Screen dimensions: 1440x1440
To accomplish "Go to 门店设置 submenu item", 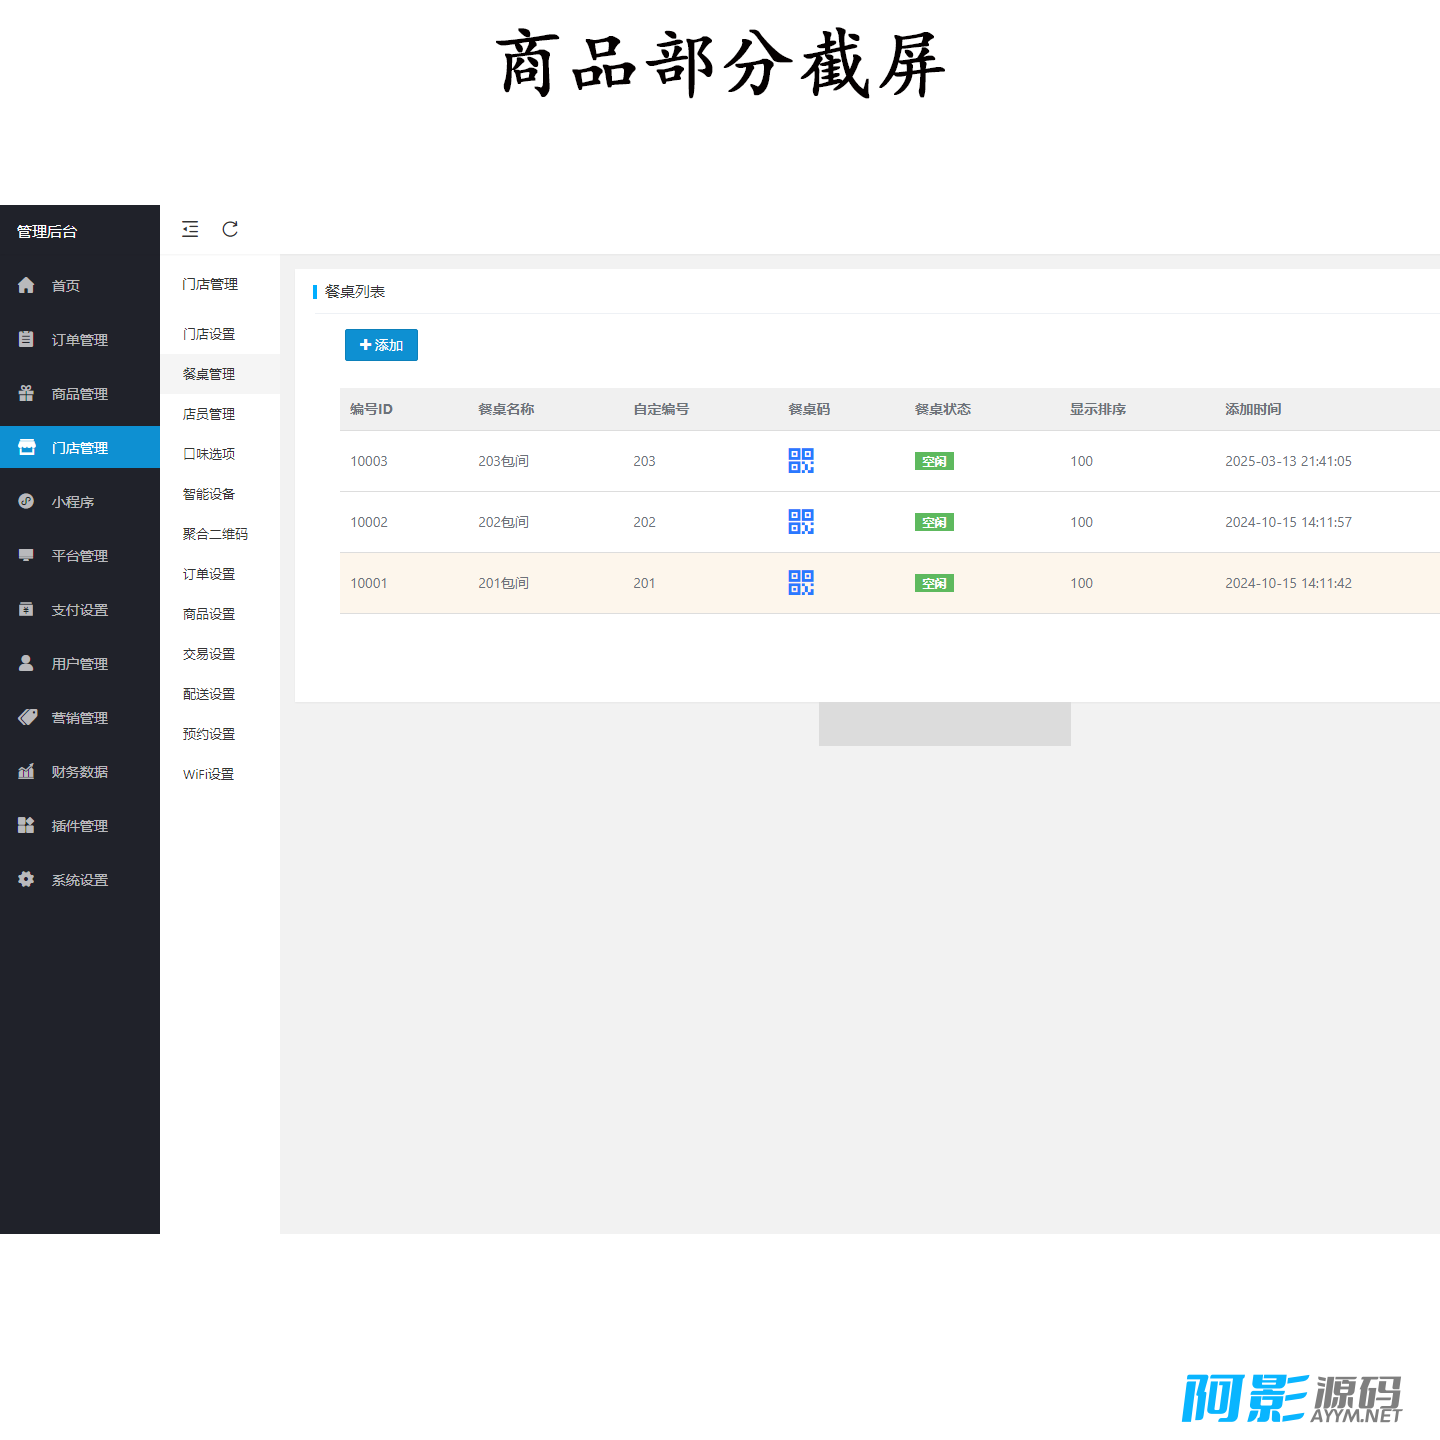I will tap(209, 334).
